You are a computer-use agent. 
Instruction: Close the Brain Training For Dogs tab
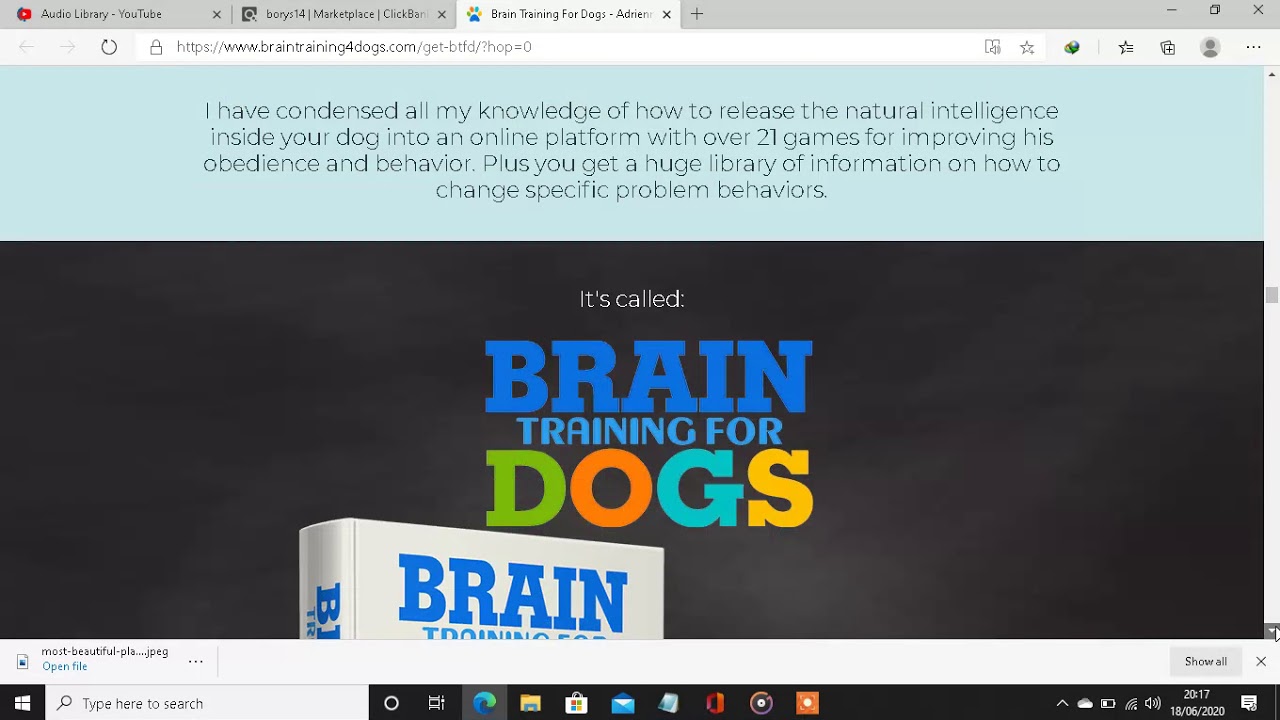(667, 14)
